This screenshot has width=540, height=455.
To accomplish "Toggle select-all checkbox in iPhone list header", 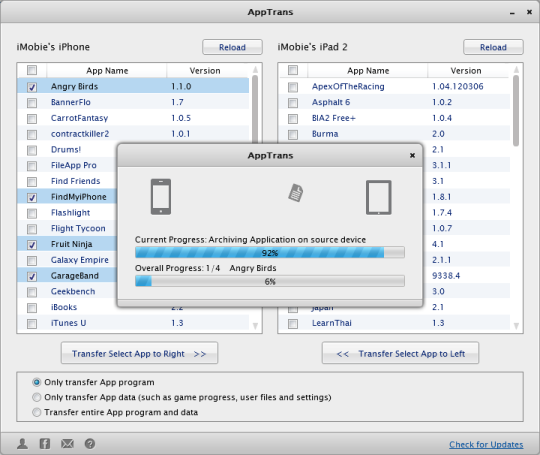I will click(32, 70).
